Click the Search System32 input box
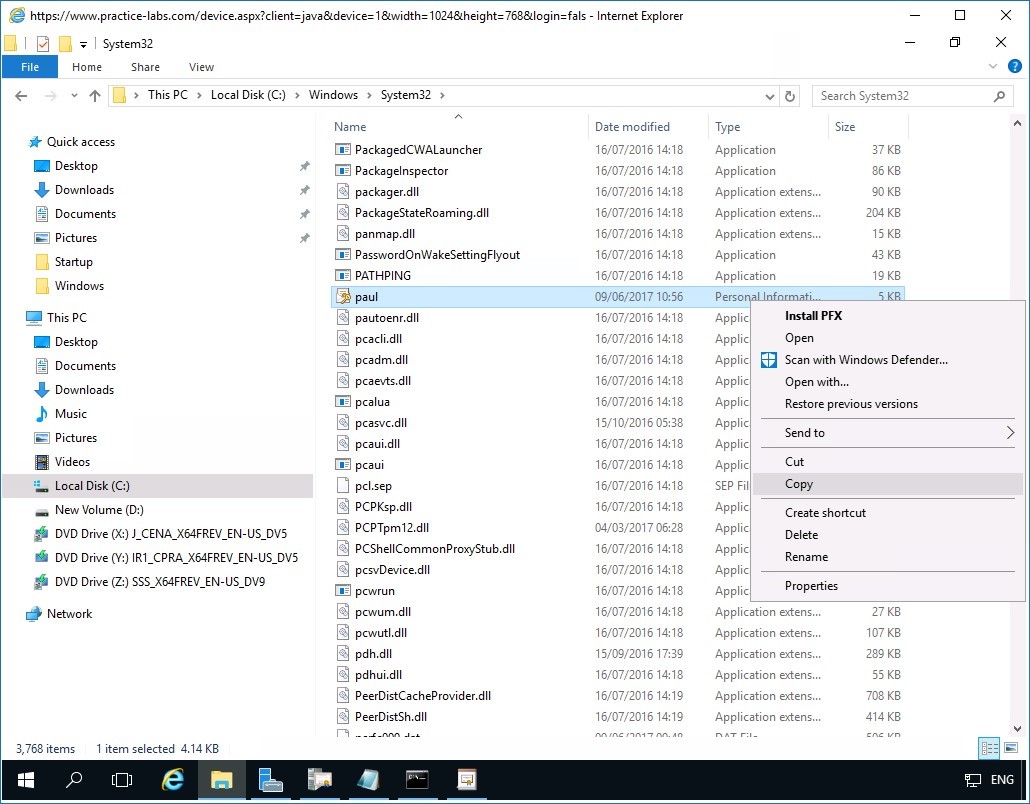This screenshot has width=1030, height=804. click(900, 96)
